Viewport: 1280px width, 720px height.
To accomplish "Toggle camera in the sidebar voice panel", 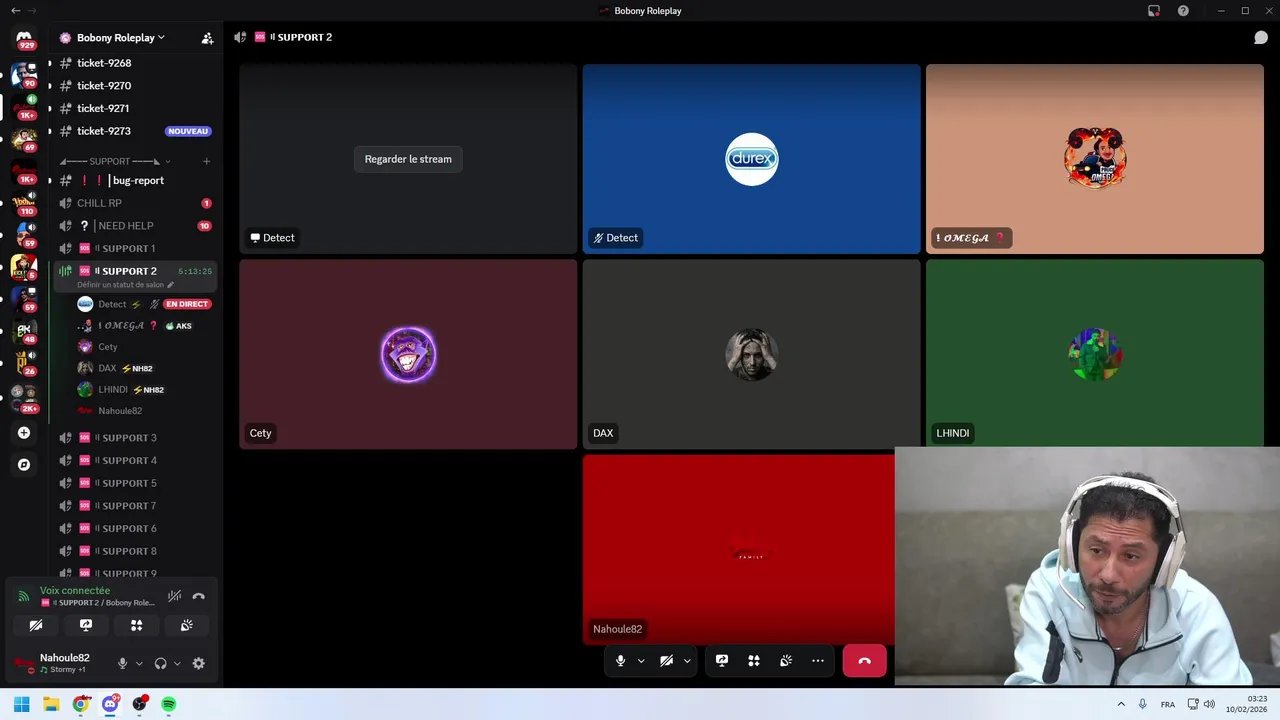I will (x=36, y=625).
